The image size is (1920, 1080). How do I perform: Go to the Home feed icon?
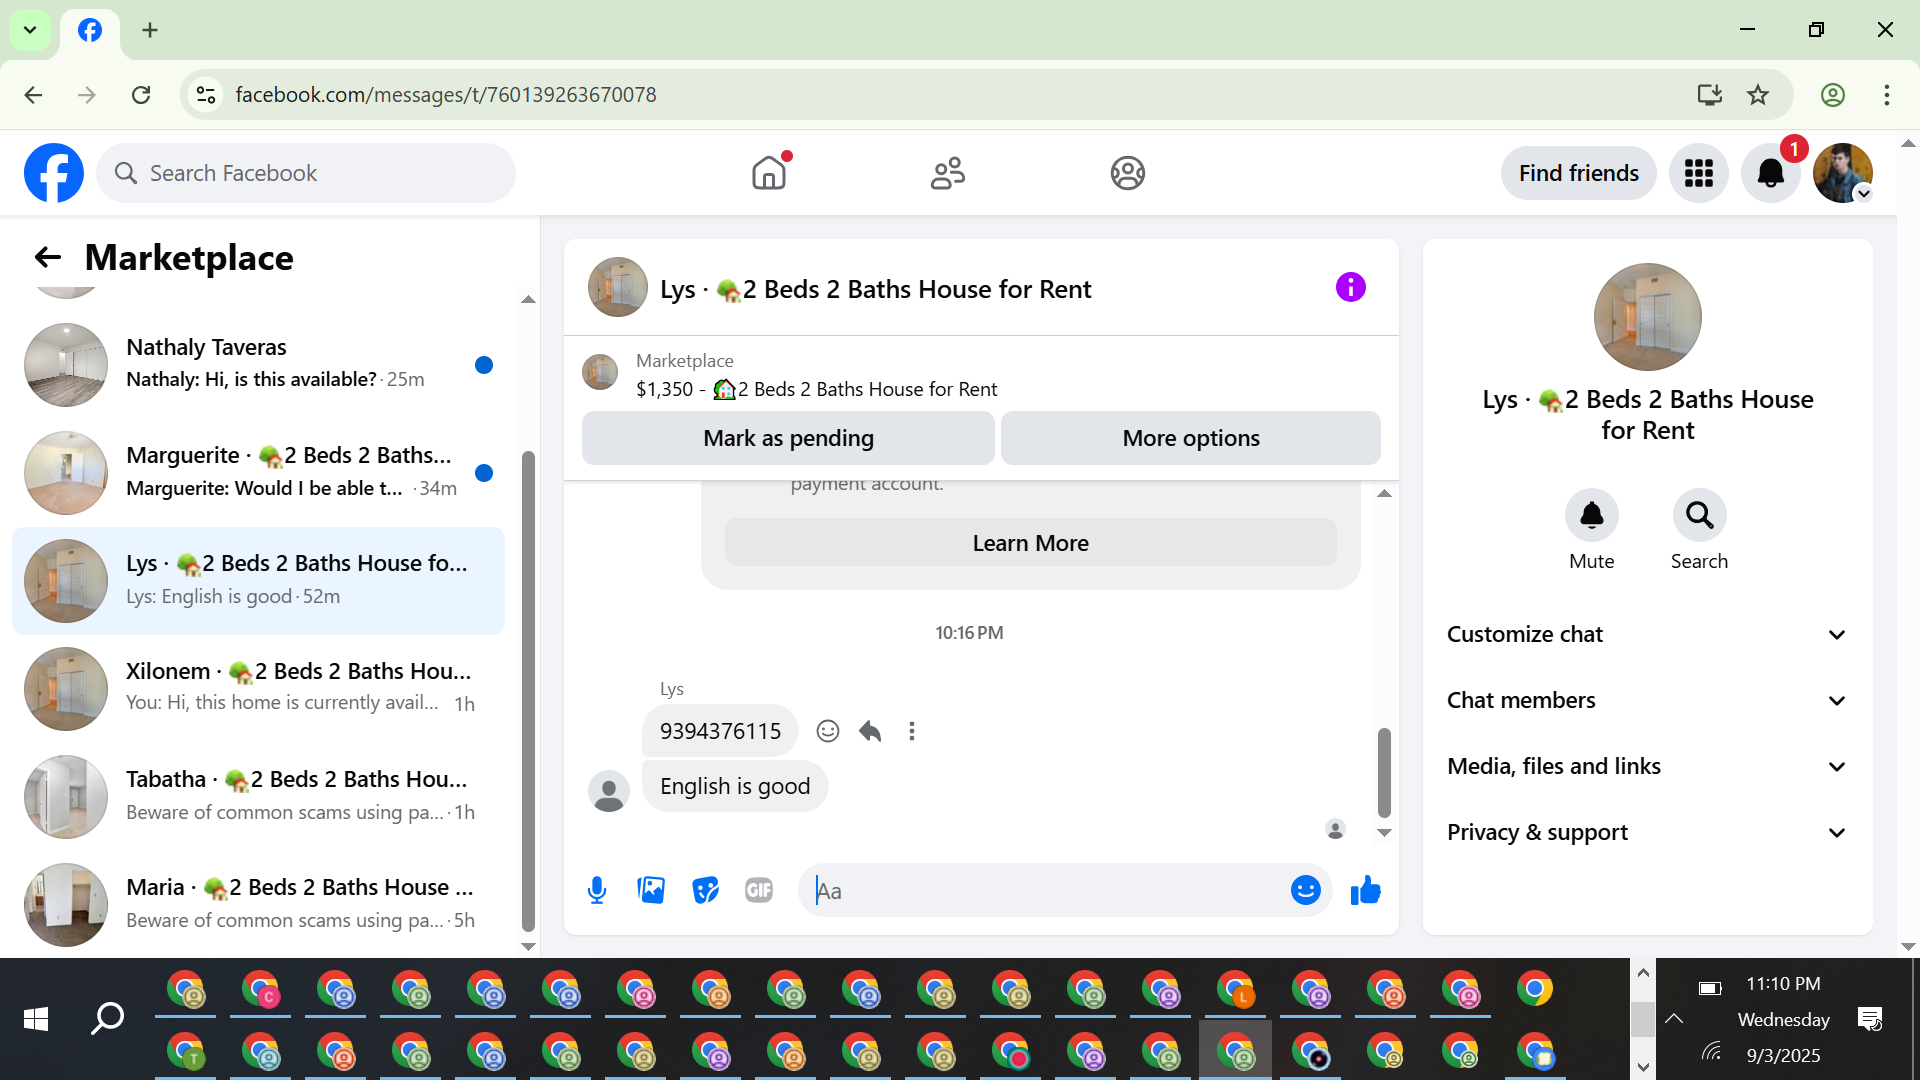tap(769, 173)
